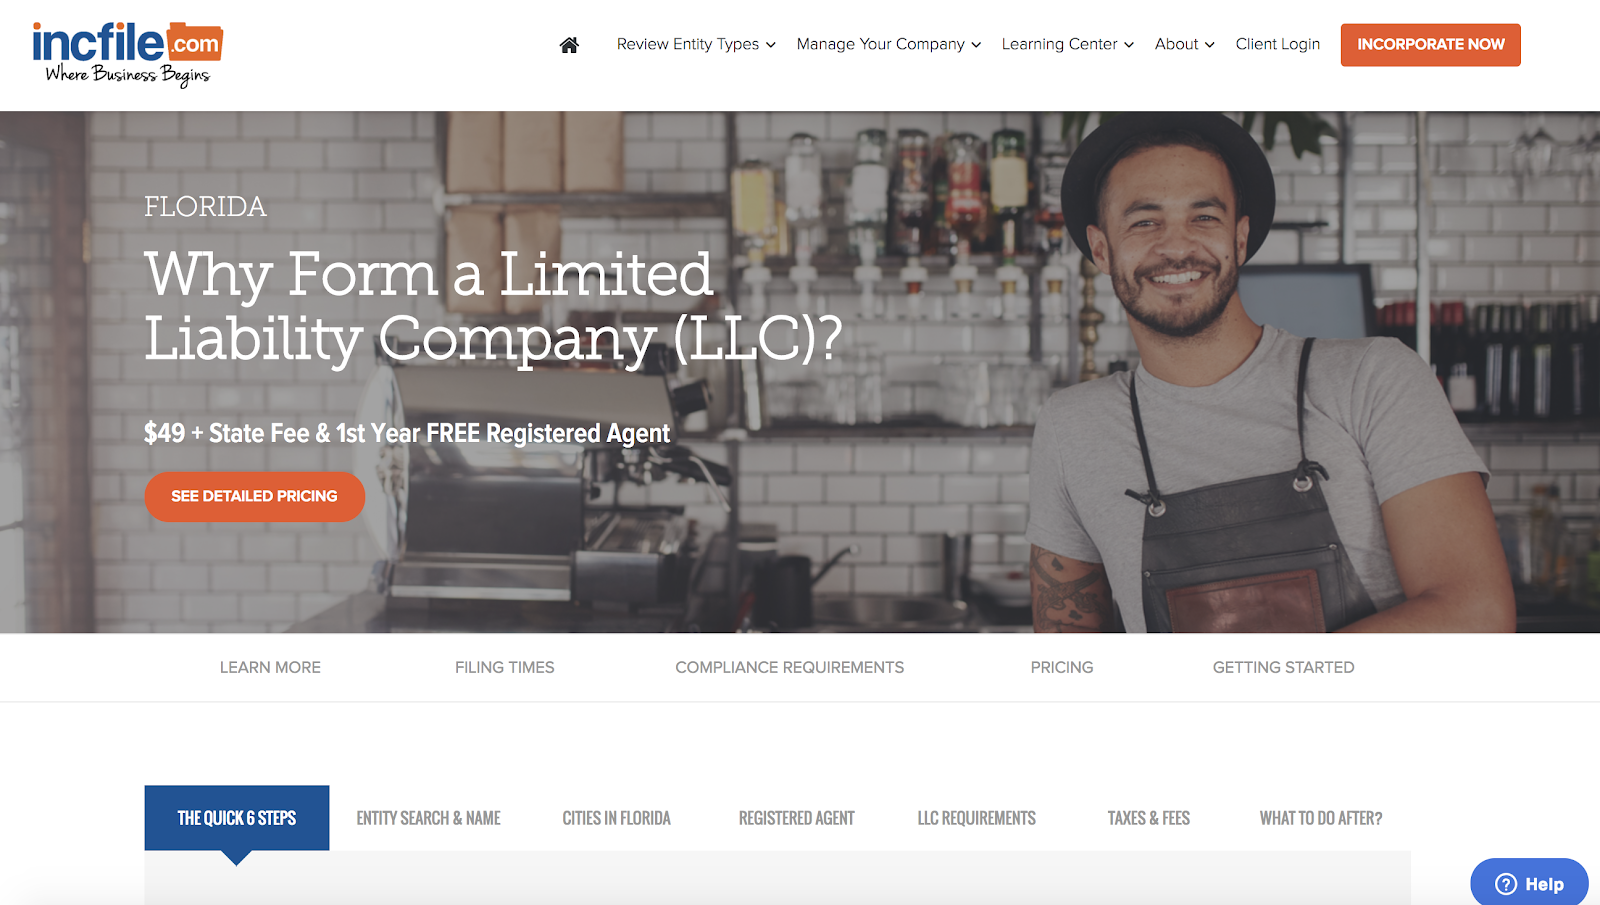This screenshot has height=905, width=1600.
Task: Go to Getting Started section
Action: tap(1283, 667)
